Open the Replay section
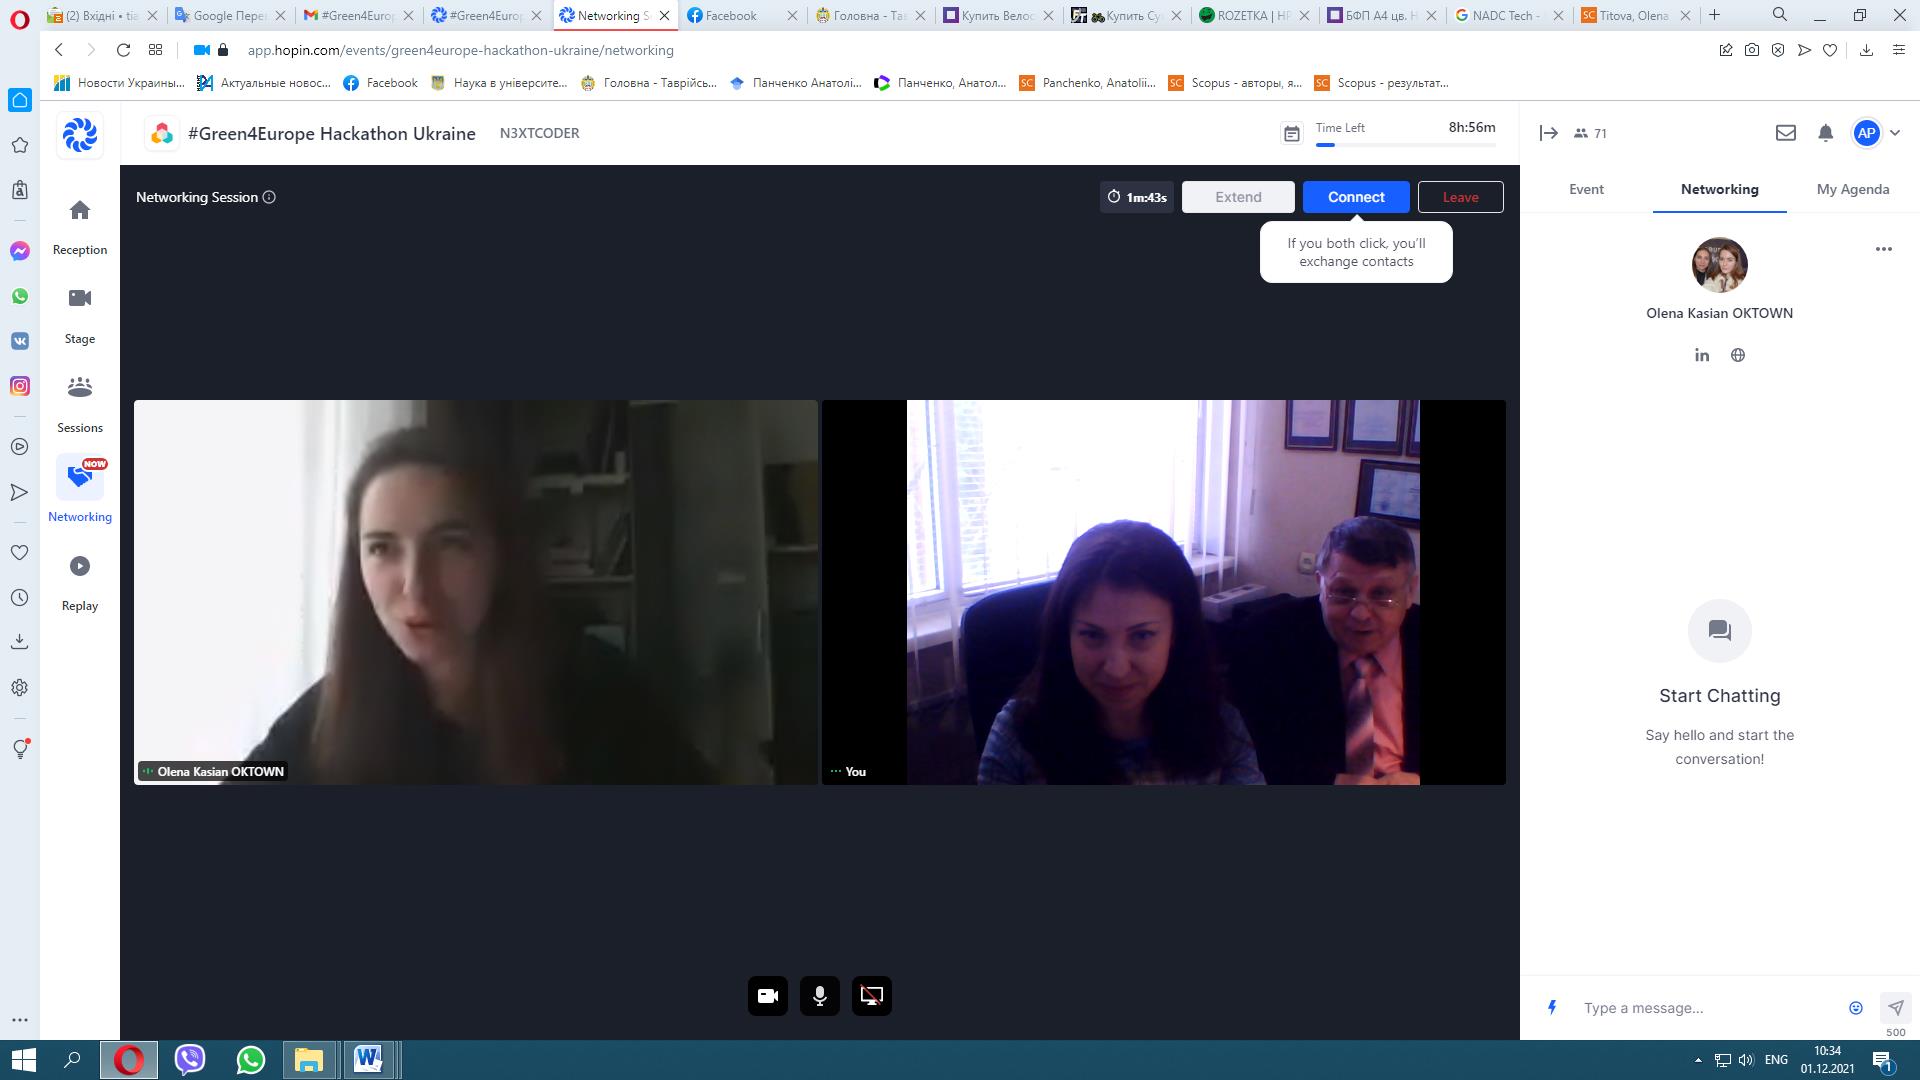 [x=80, y=567]
